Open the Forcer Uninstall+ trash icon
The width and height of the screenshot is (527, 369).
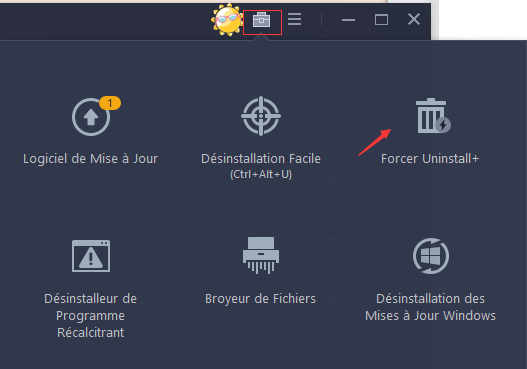[433, 116]
